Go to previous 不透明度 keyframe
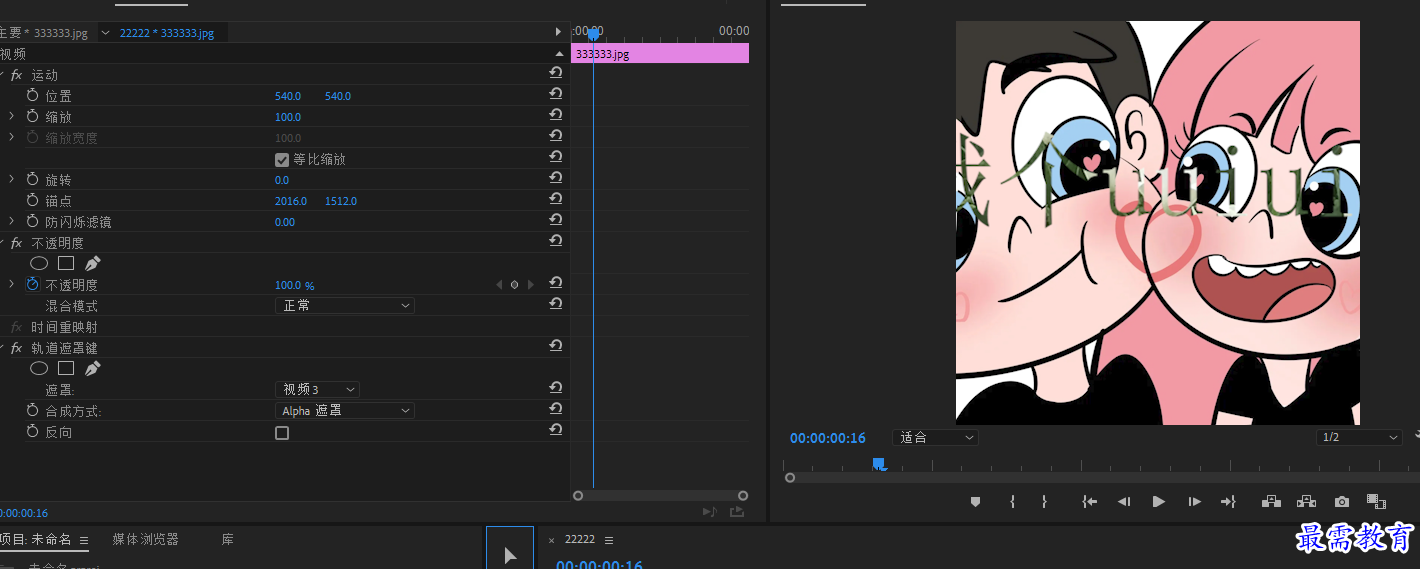Screen dimensions: 1420x569 (x=499, y=285)
